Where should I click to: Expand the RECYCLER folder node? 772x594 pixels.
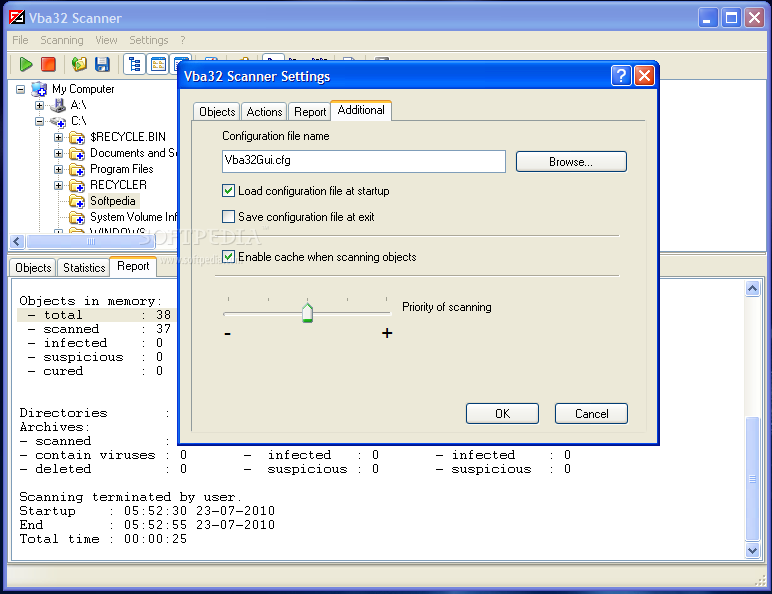point(58,185)
